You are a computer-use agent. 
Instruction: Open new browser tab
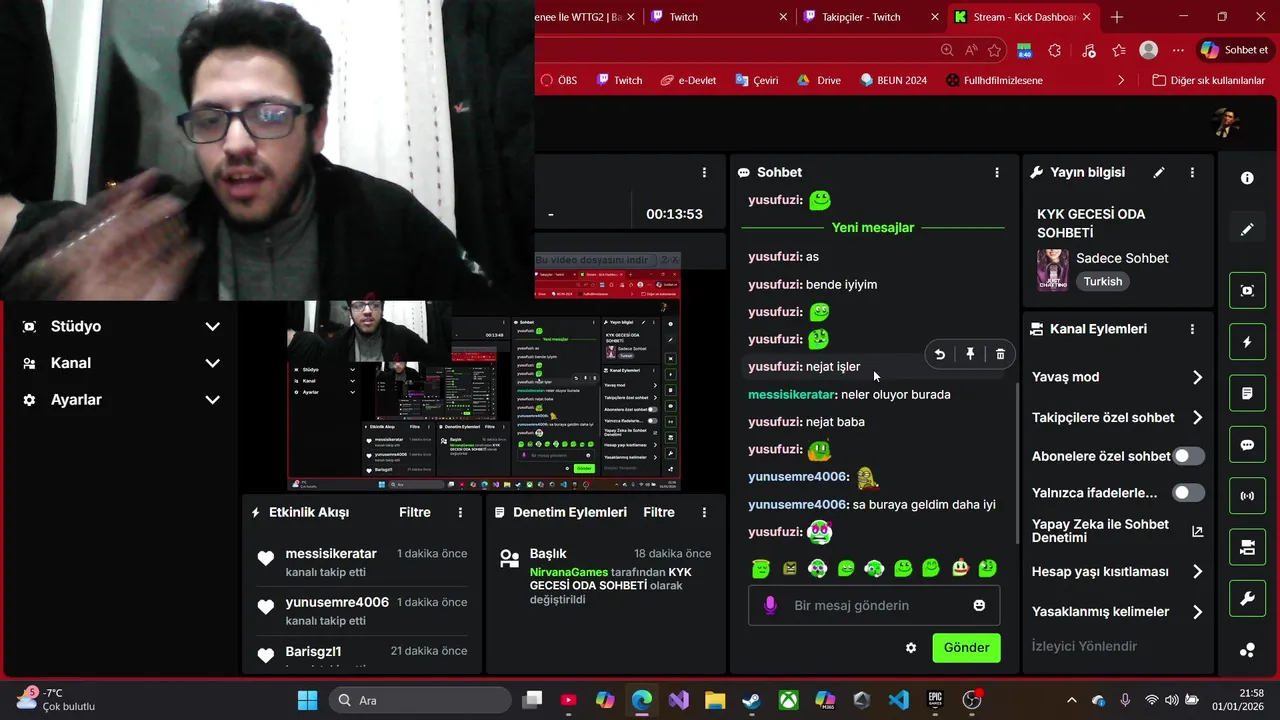[1117, 17]
